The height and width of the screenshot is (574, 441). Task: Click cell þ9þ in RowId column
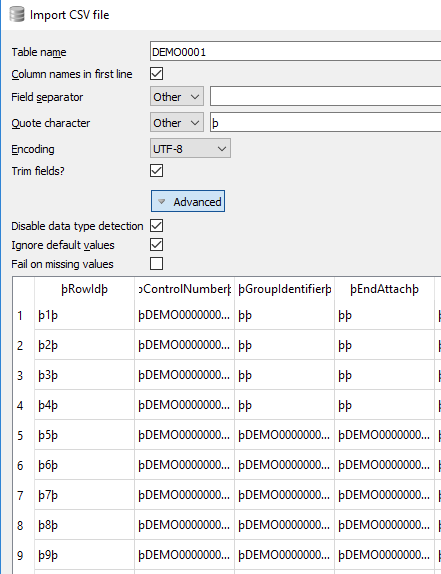(85, 555)
